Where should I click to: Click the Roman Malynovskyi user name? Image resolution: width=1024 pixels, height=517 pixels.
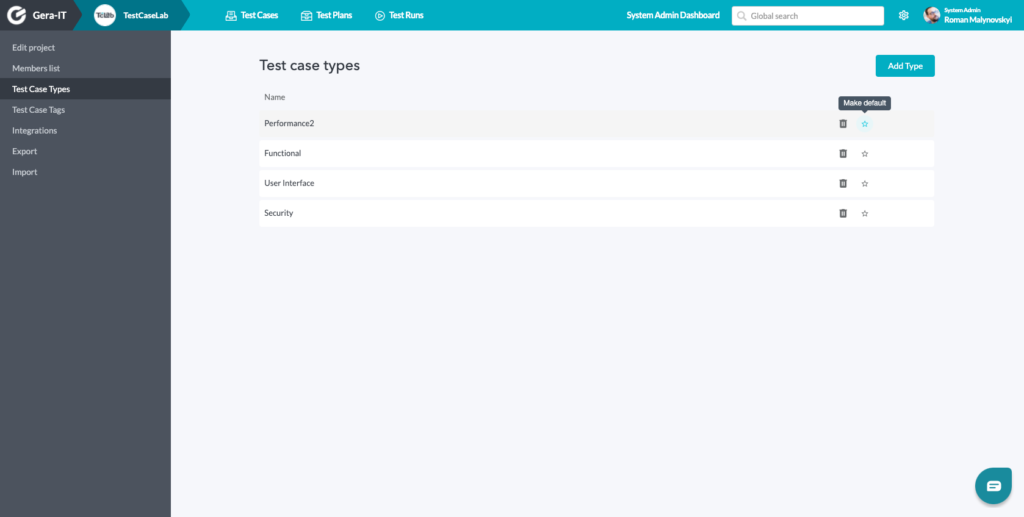tap(978, 20)
